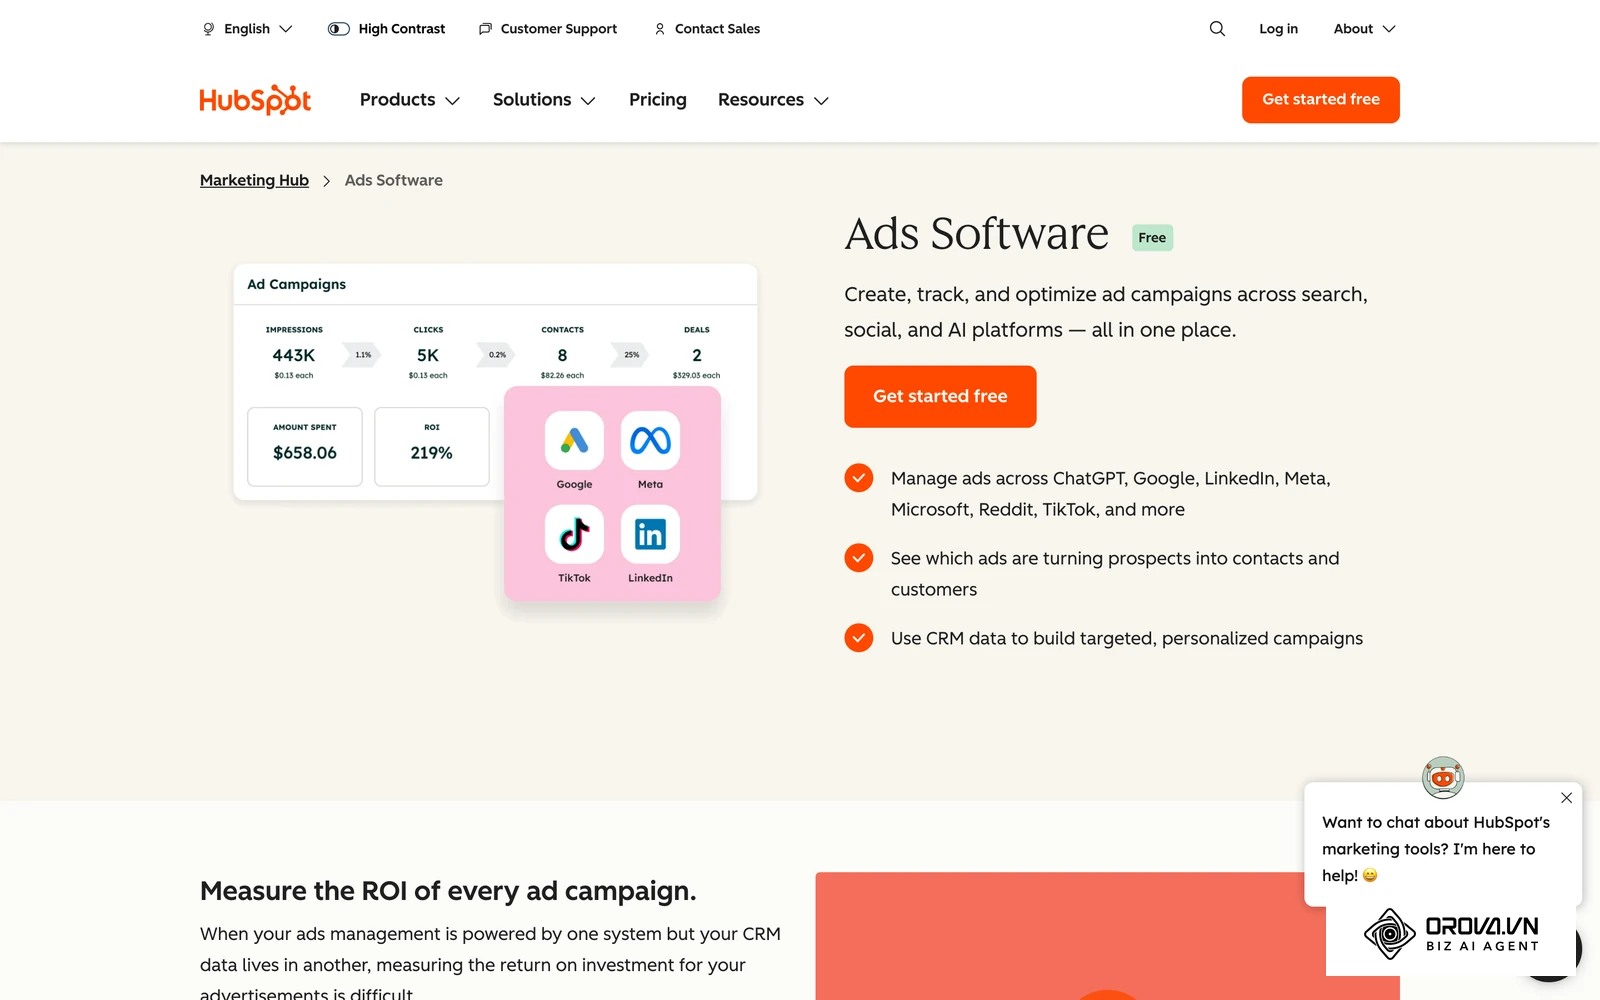1600x1000 pixels.
Task: Click the ROI 219% card
Action: click(432, 446)
